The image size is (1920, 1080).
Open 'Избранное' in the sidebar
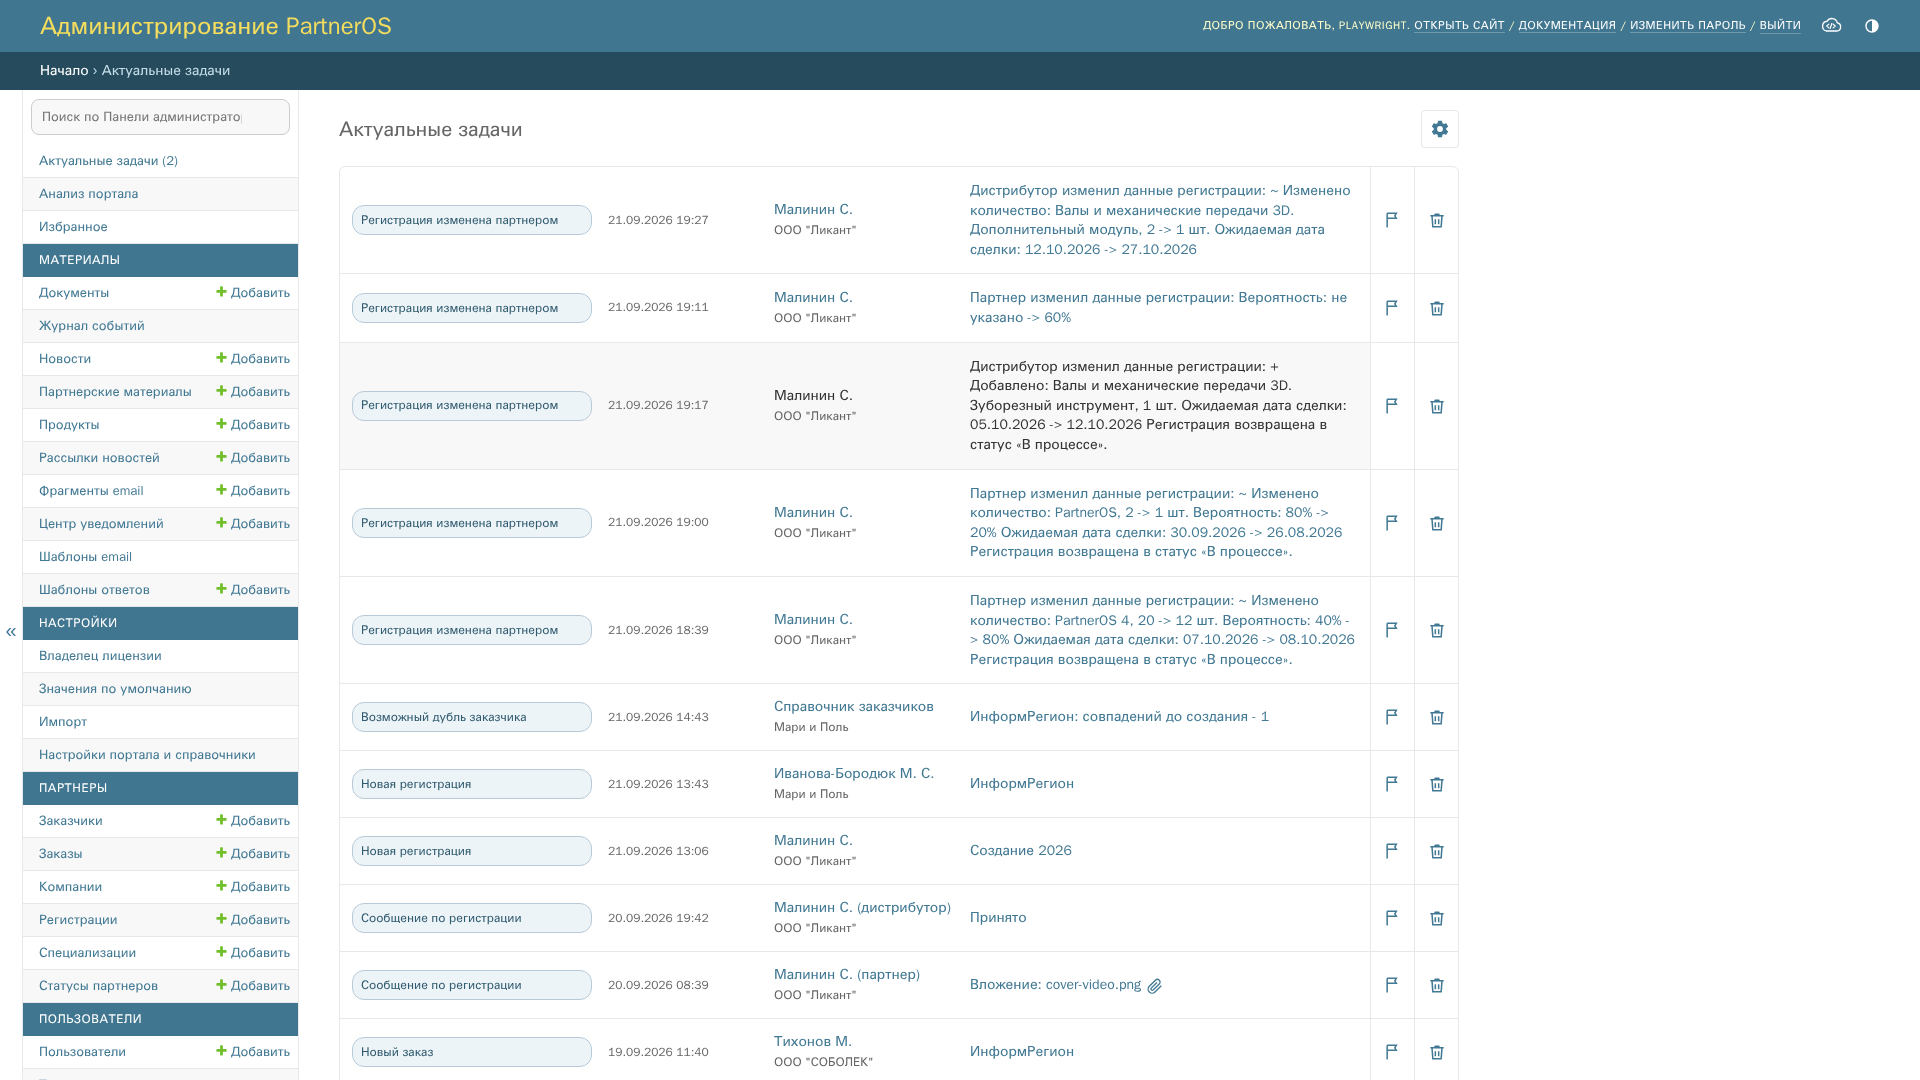[73, 227]
